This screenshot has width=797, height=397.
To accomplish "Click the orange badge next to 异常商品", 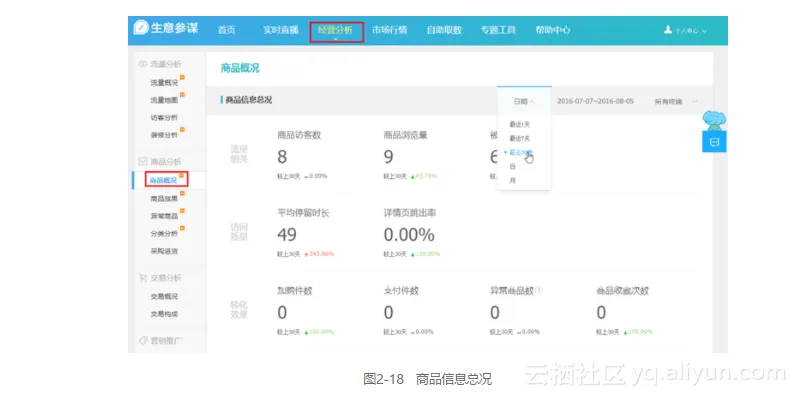I will point(182,211).
